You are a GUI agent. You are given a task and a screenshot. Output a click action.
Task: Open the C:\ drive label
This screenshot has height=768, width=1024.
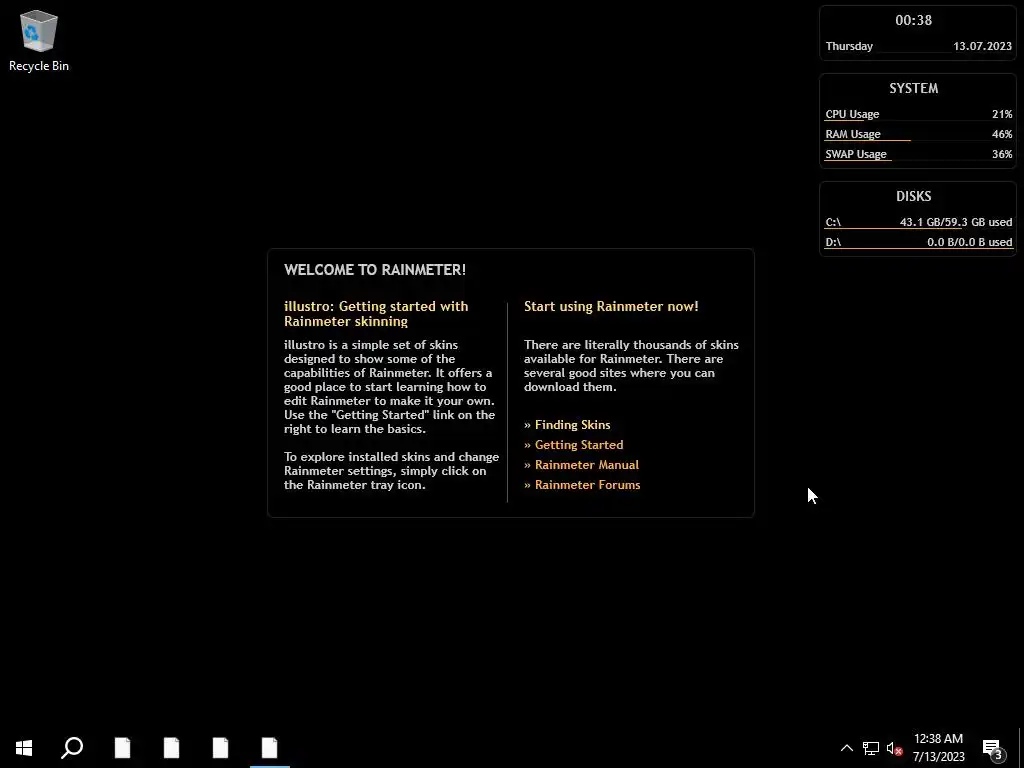(x=833, y=222)
